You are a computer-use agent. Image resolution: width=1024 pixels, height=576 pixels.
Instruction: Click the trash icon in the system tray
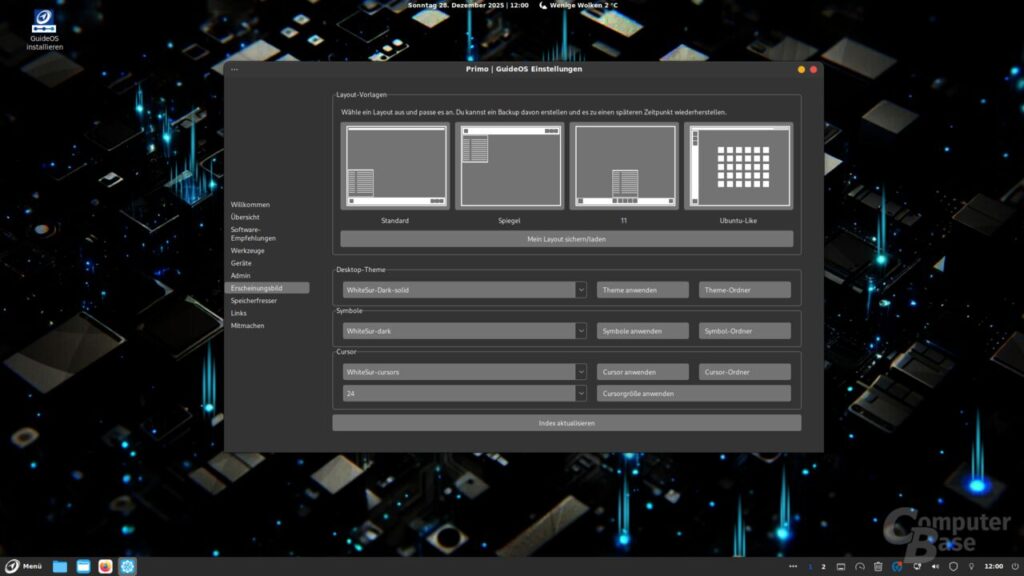878,566
